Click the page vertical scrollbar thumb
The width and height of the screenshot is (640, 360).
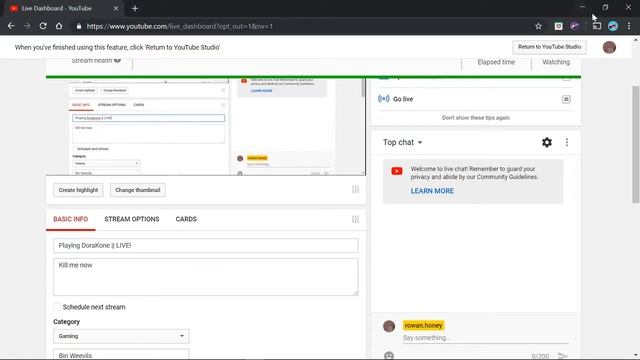tap(636, 144)
